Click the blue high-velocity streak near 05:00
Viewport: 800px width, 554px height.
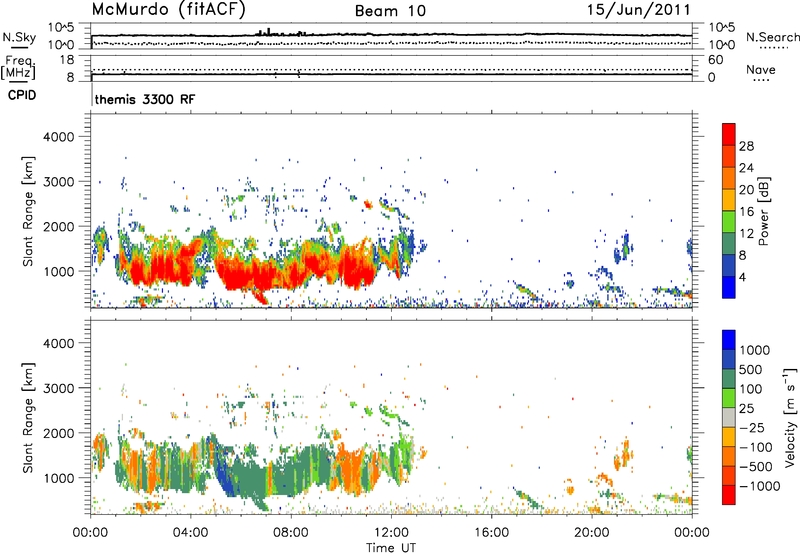[224, 474]
